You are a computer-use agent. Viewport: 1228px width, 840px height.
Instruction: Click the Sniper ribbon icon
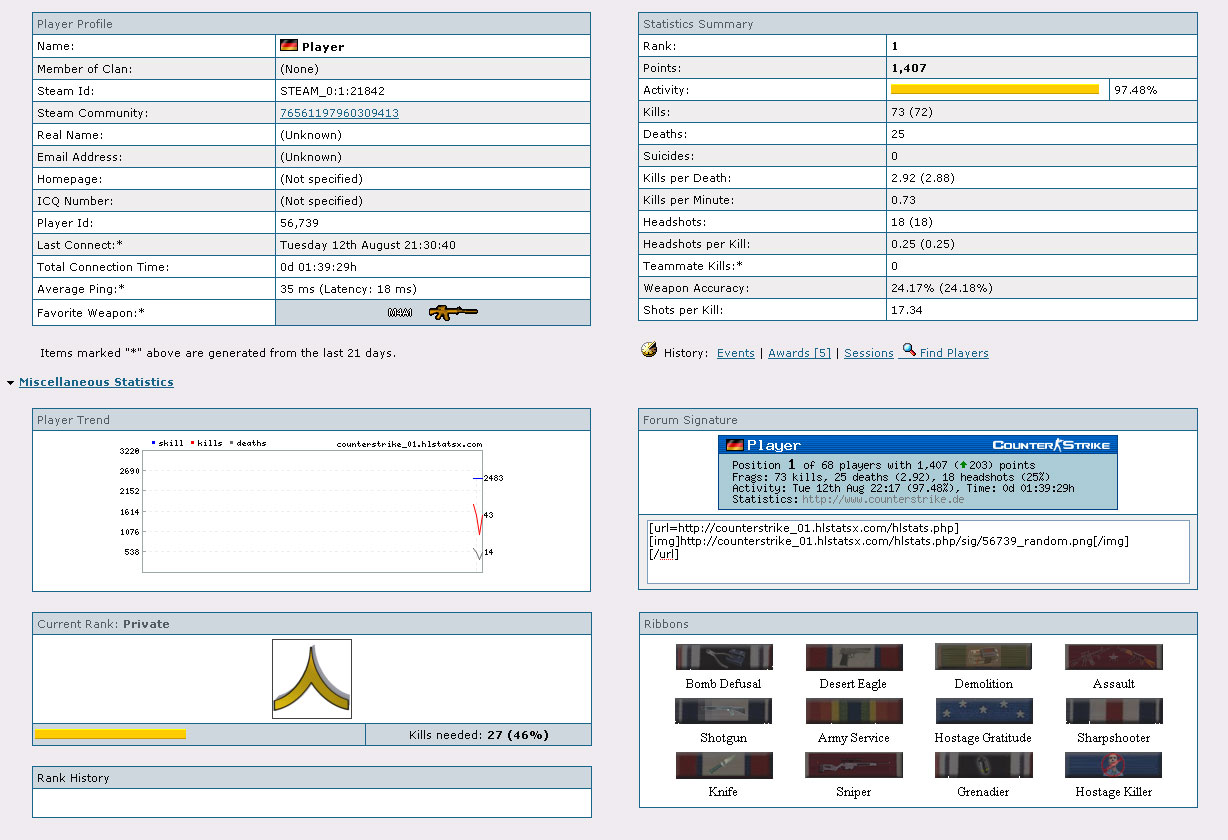click(853, 765)
